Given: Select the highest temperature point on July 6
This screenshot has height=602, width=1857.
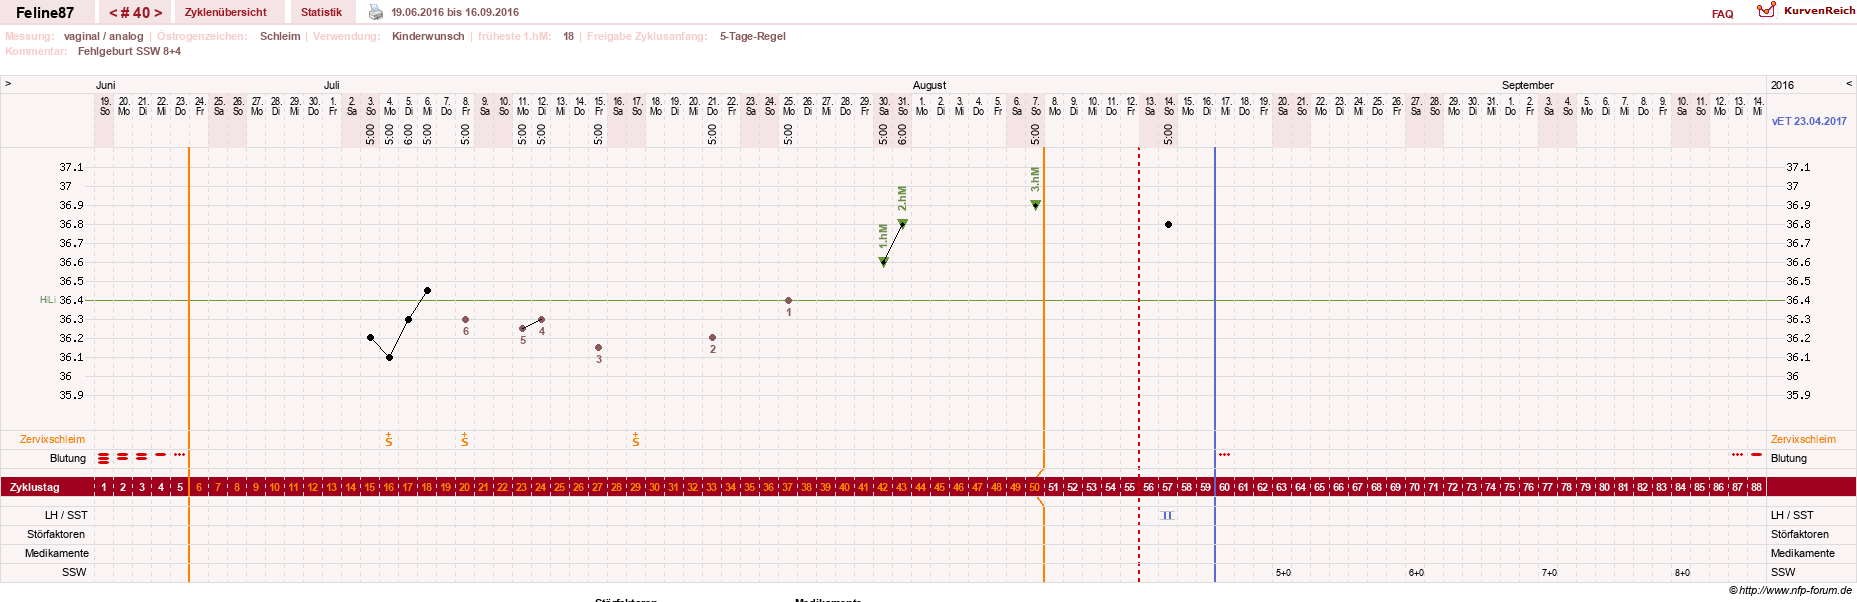Looking at the screenshot, I should (x=427, y=290).
